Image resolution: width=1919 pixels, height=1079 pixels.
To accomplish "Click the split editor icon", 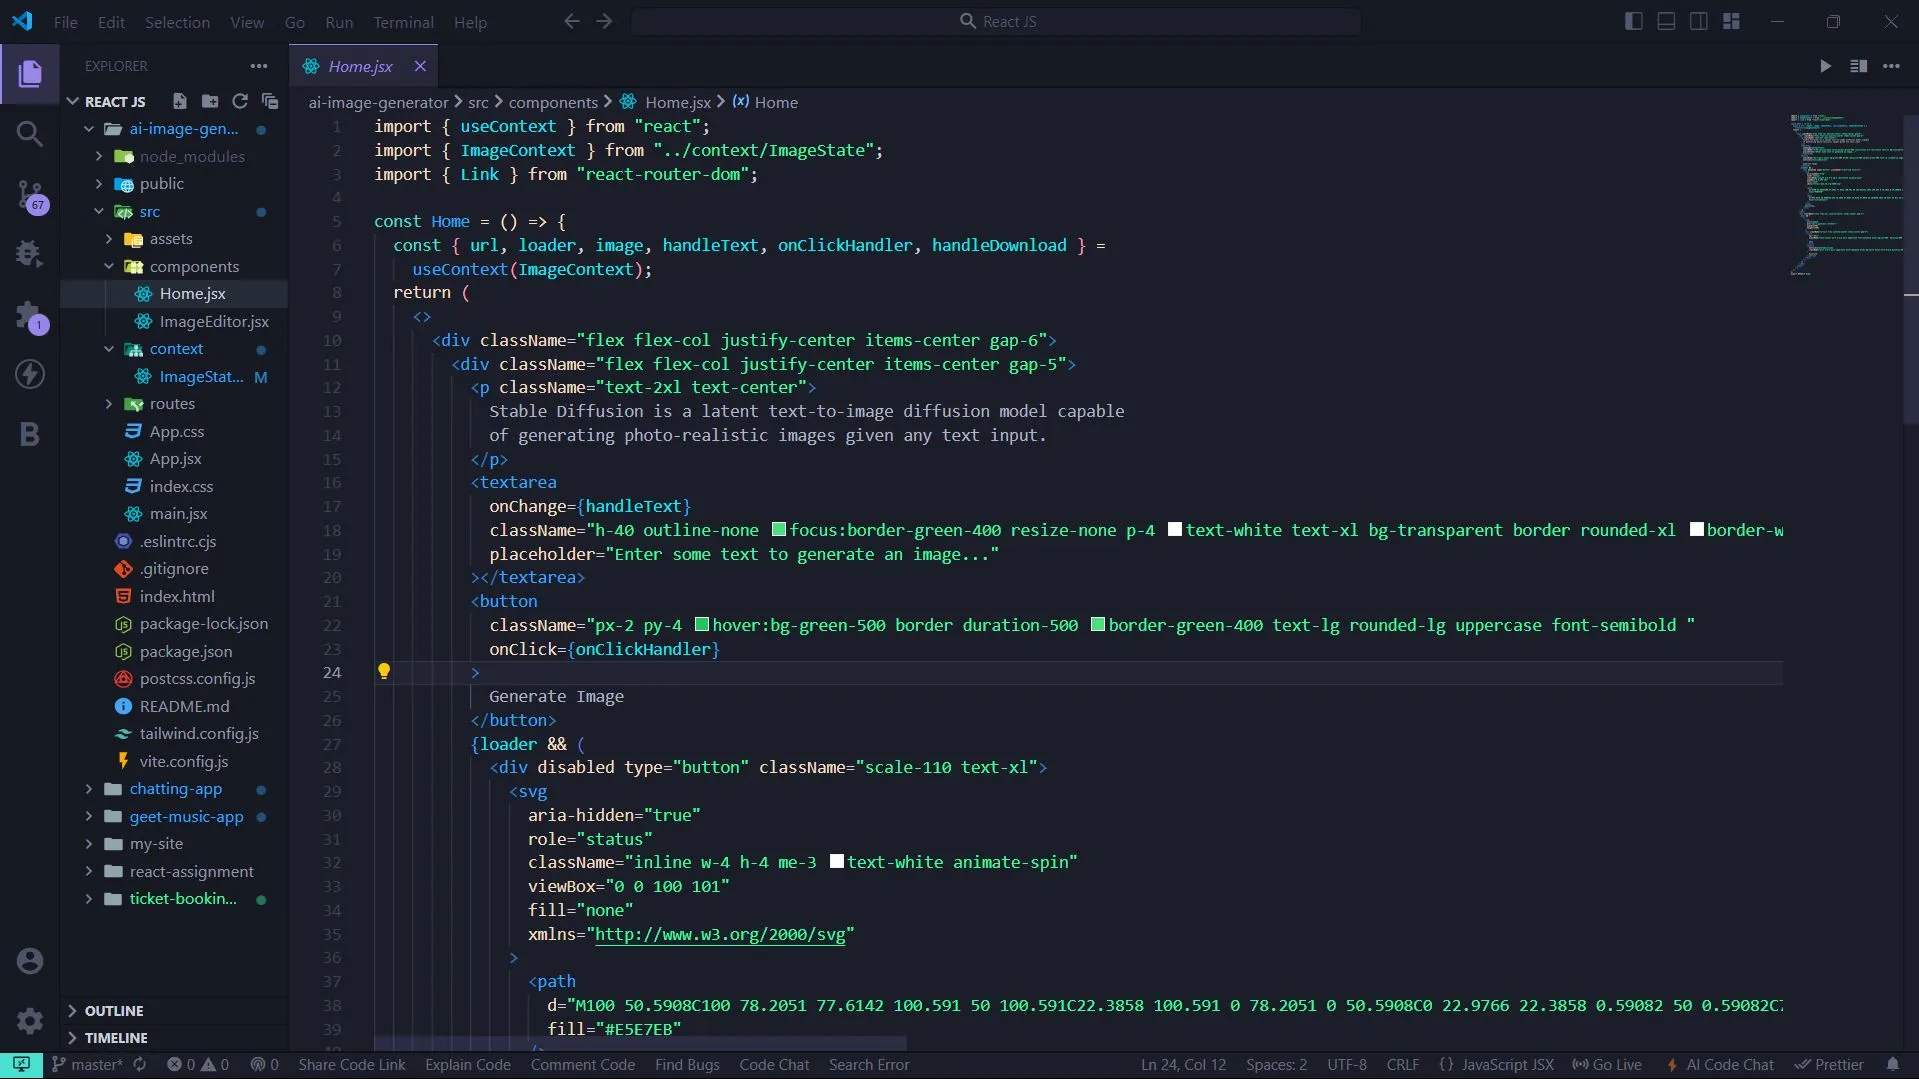I will point(1858,66).
